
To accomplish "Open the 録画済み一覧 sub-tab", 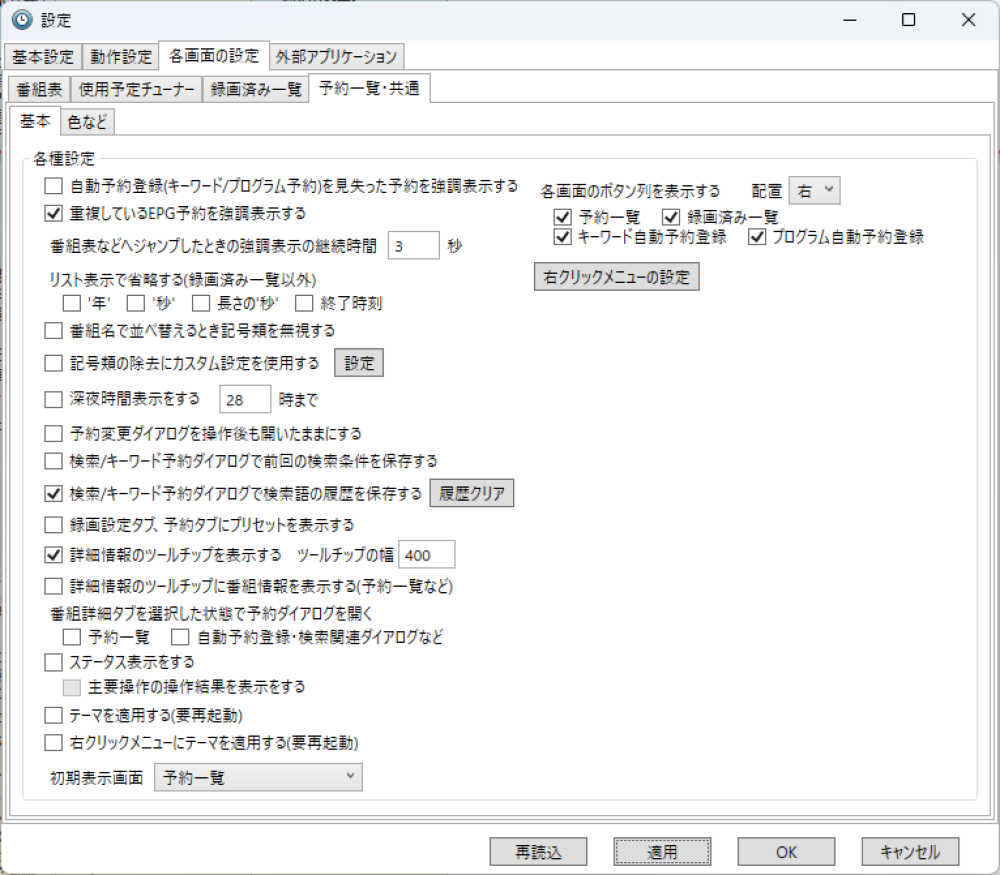I will point(256,89).
